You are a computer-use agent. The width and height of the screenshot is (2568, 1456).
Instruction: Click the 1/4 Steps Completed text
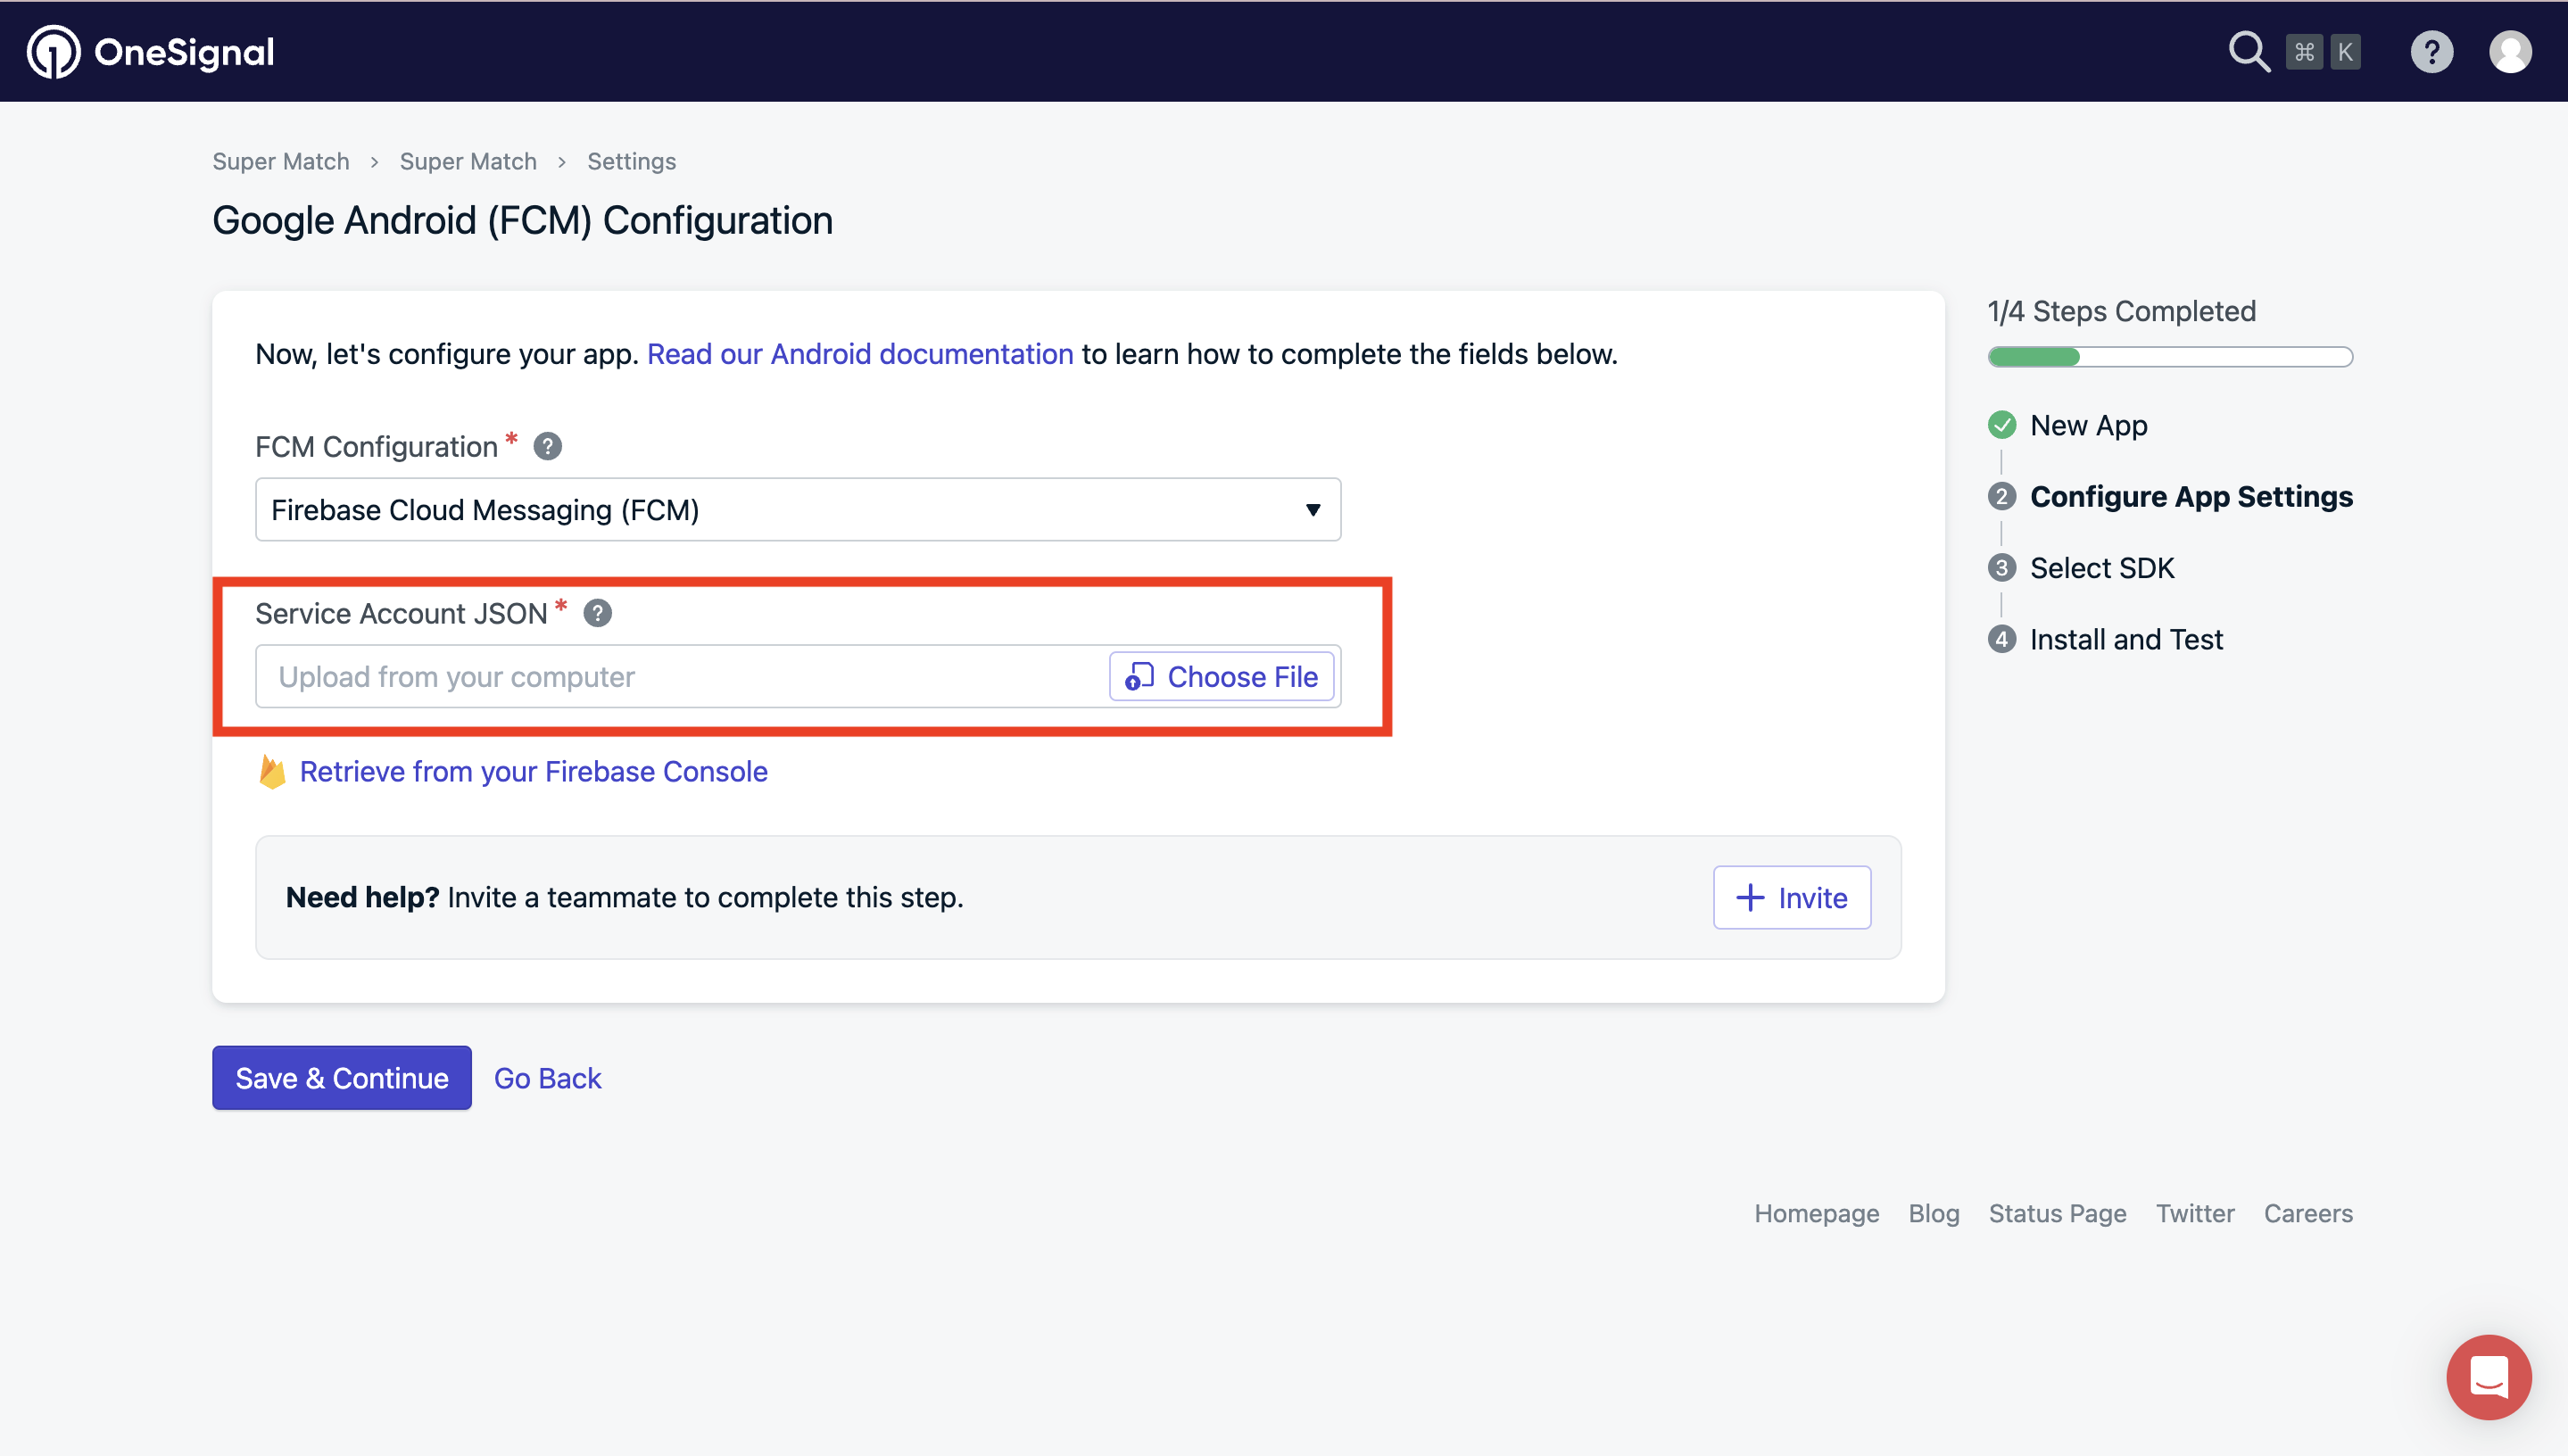2121,311
